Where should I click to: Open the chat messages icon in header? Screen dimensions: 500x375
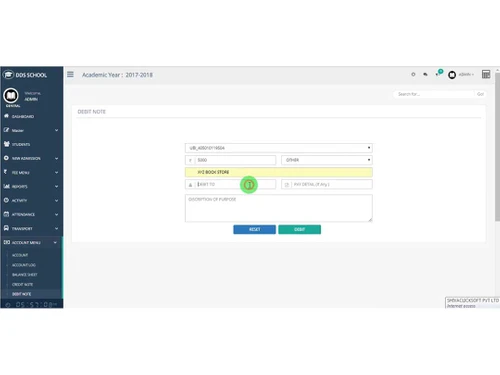425,74
